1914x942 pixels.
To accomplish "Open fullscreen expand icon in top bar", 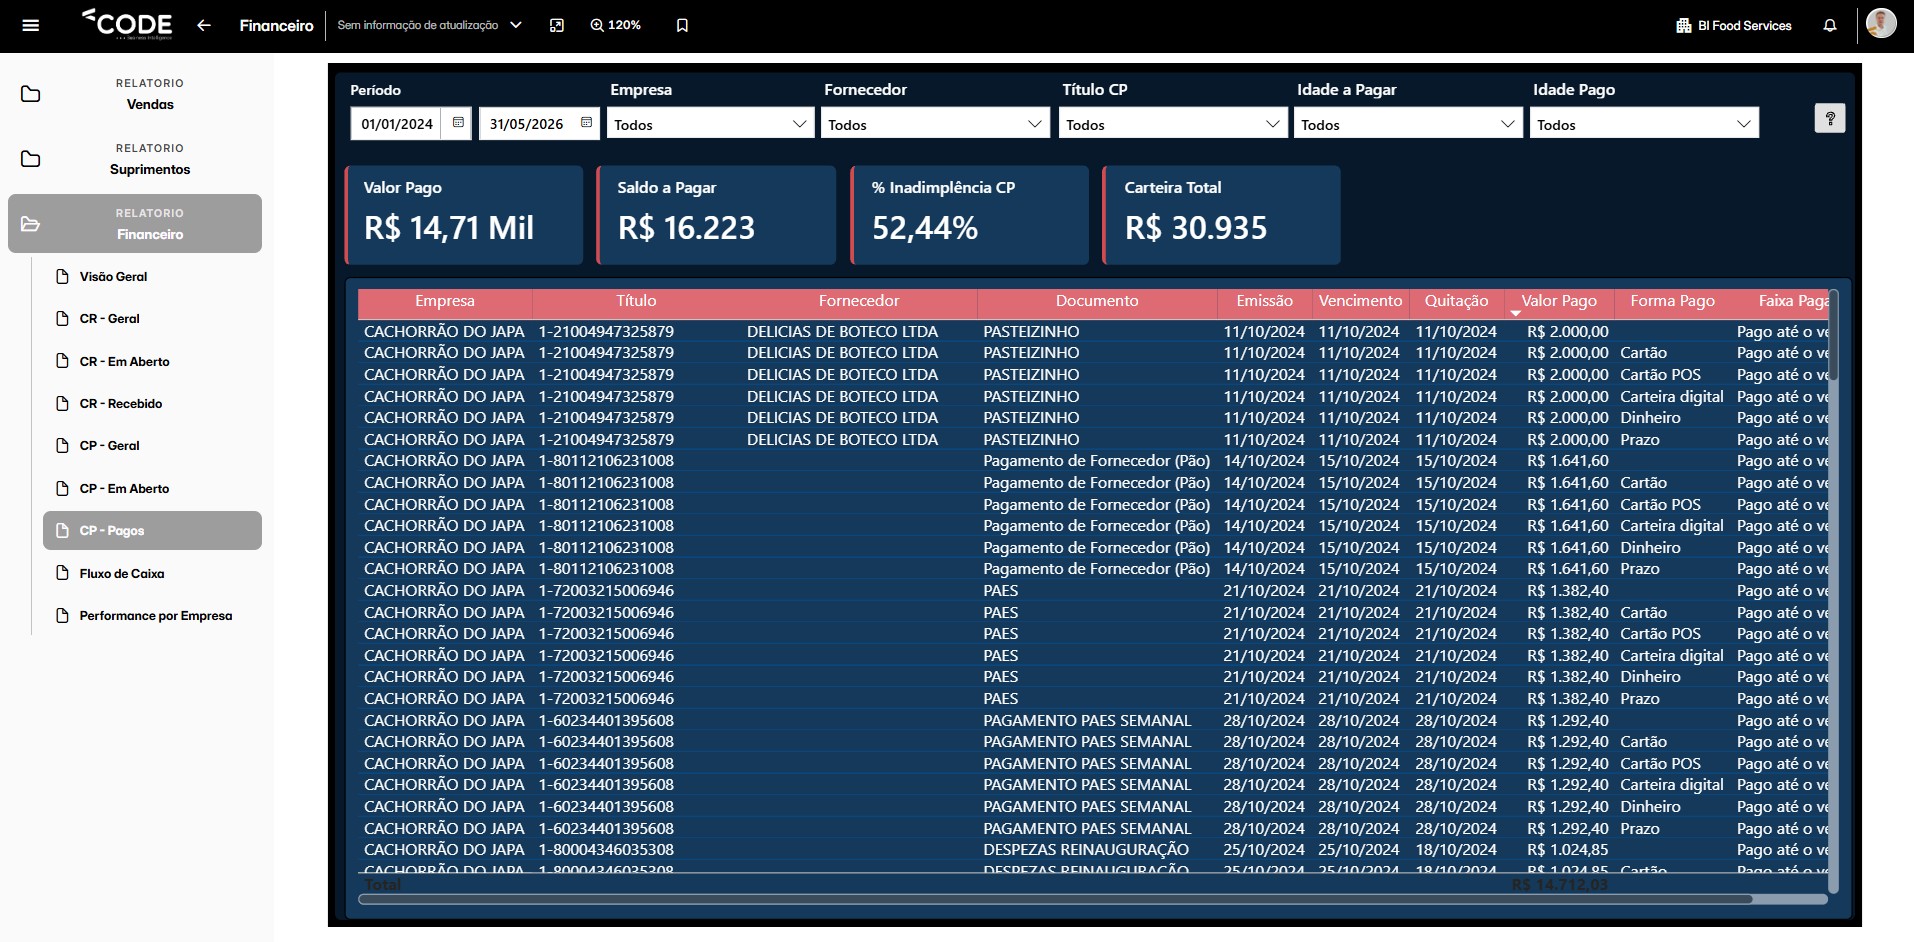I will 557,25.
